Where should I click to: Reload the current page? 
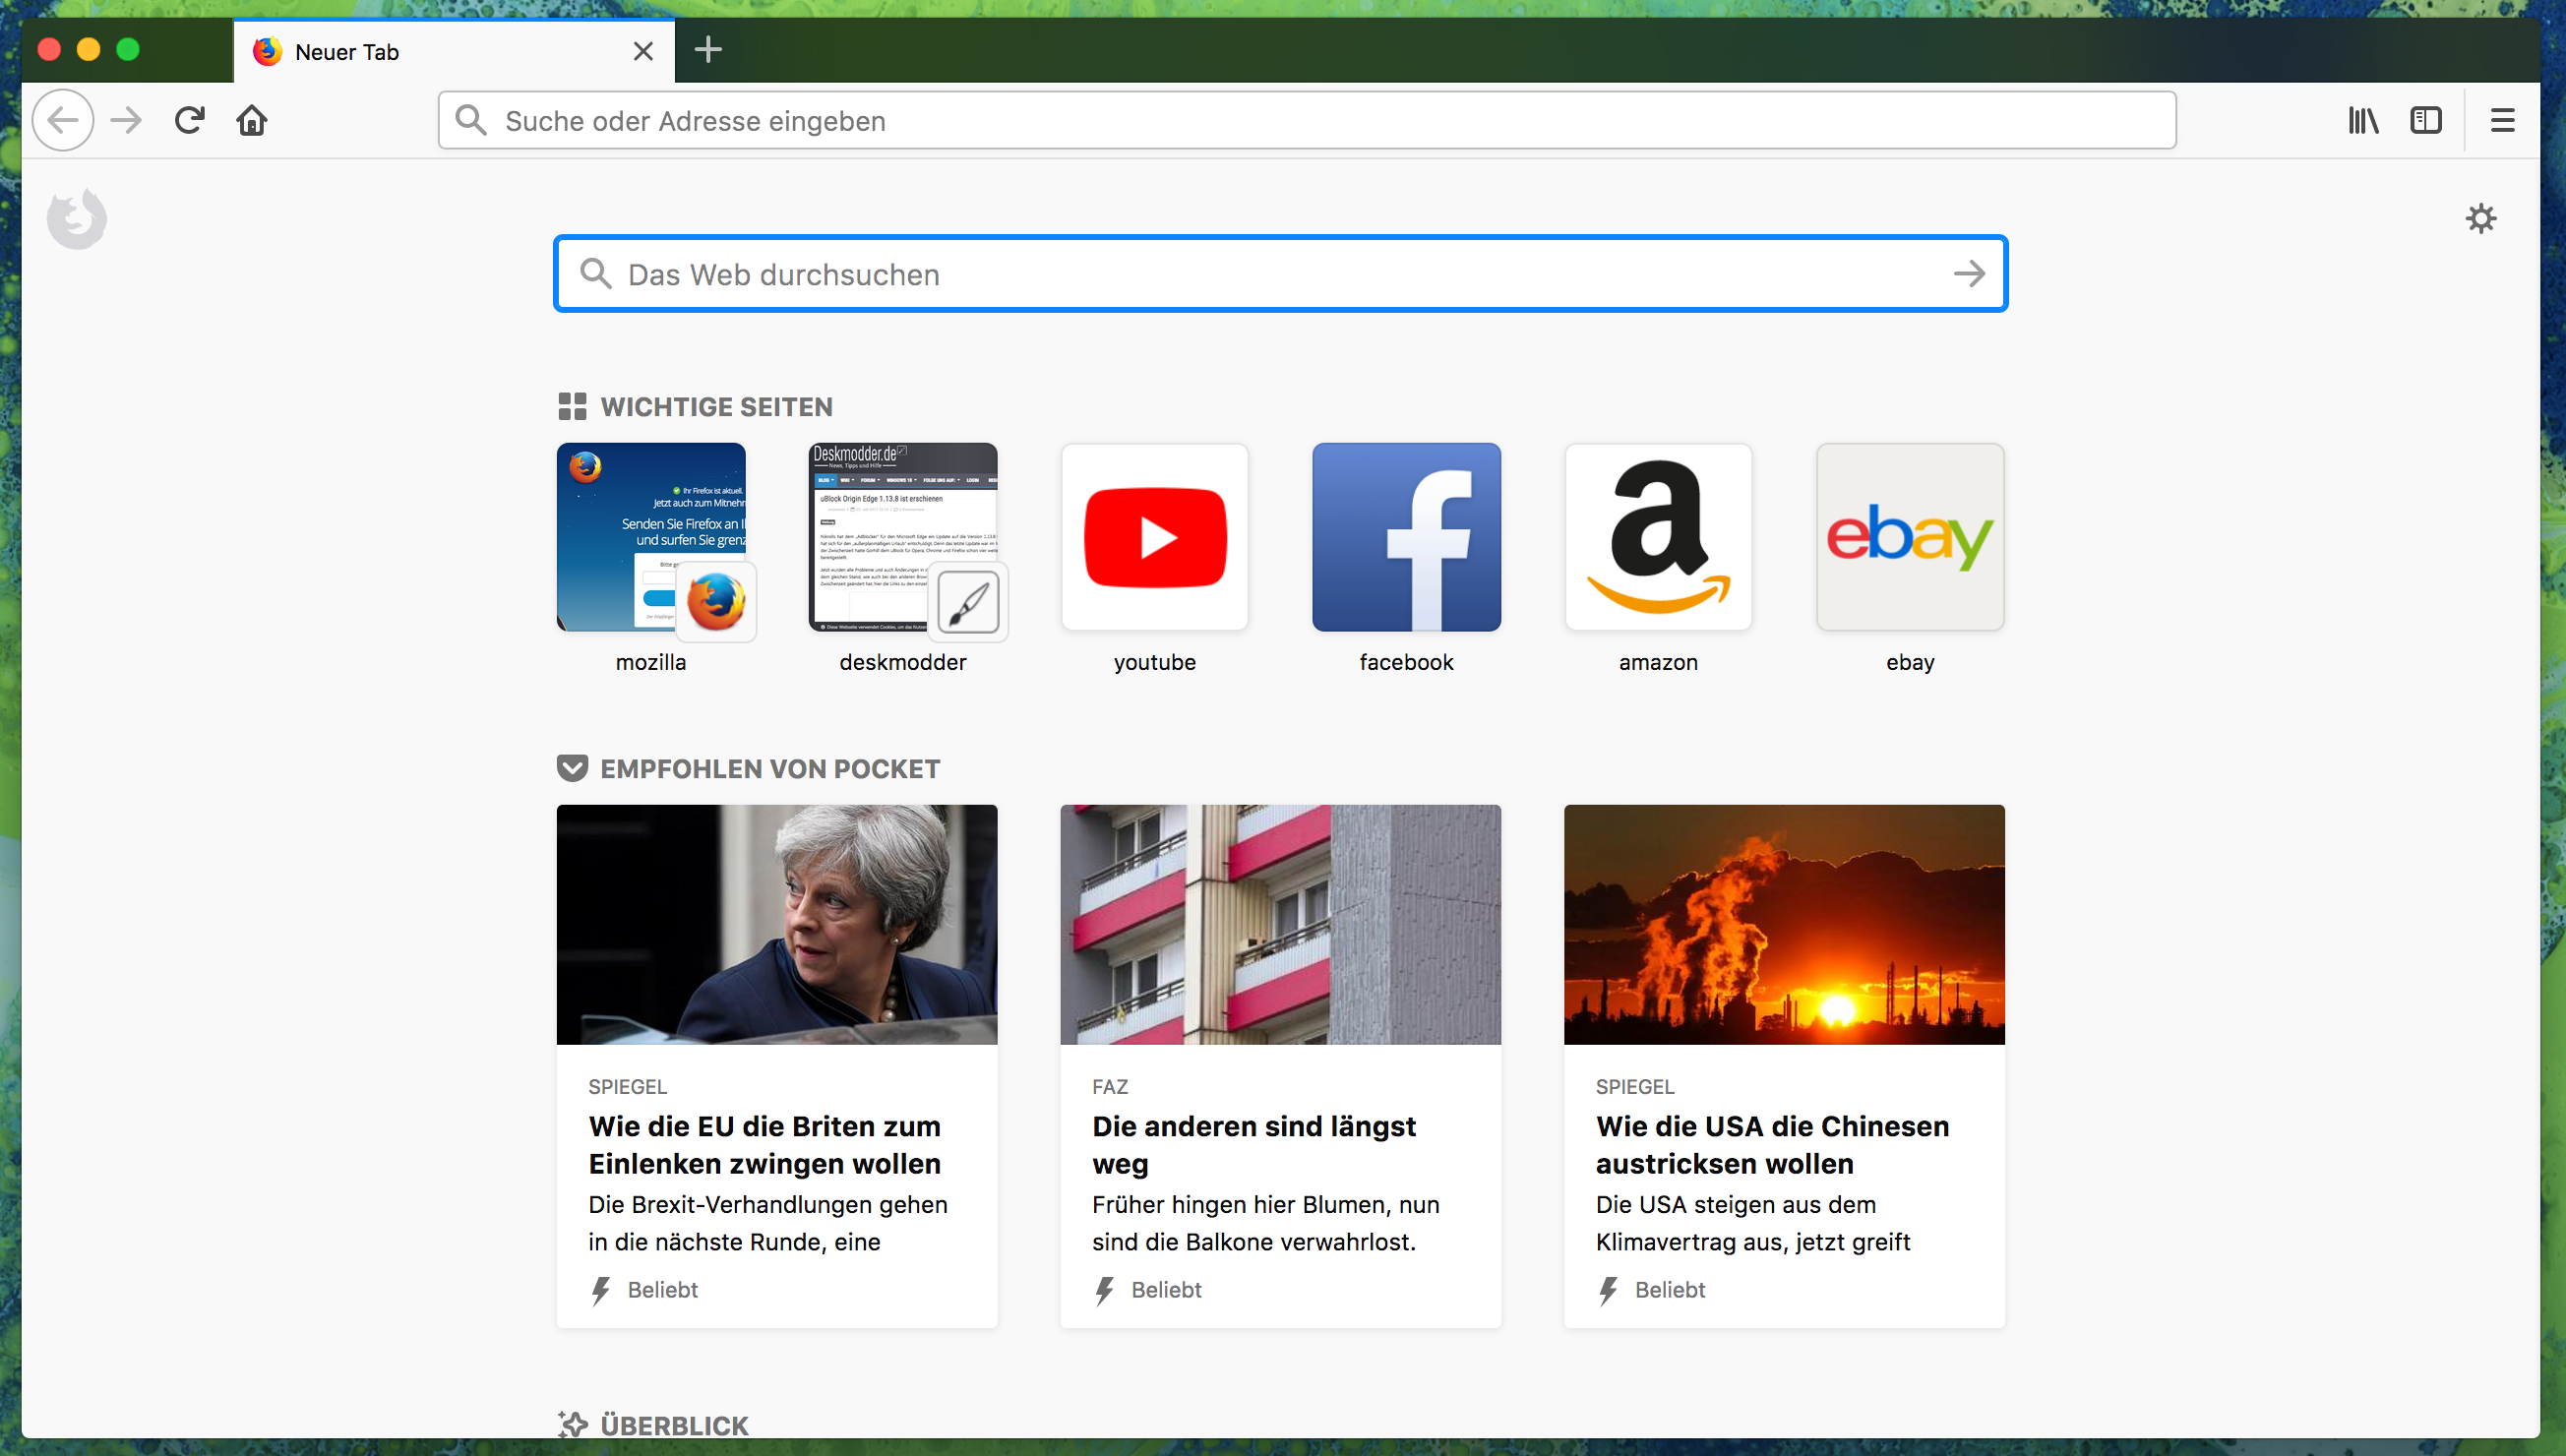click(190, 120)
